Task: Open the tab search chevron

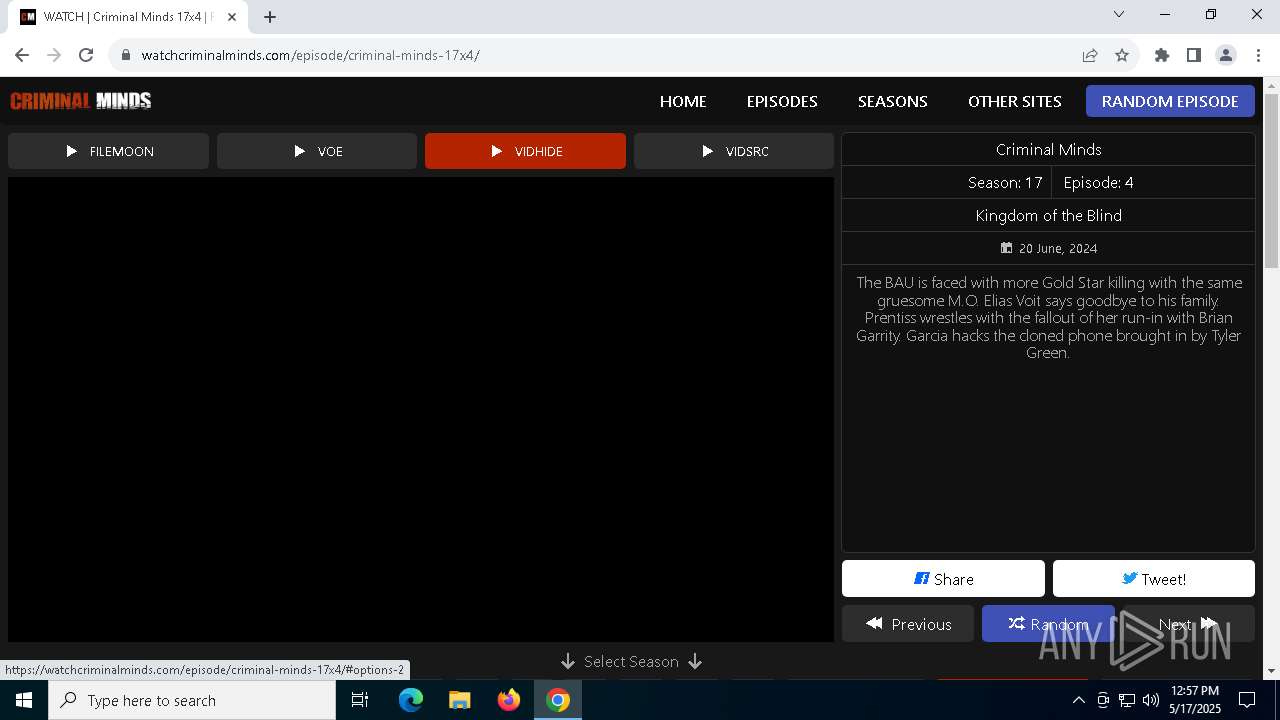Action: (x=1119, y=14)
